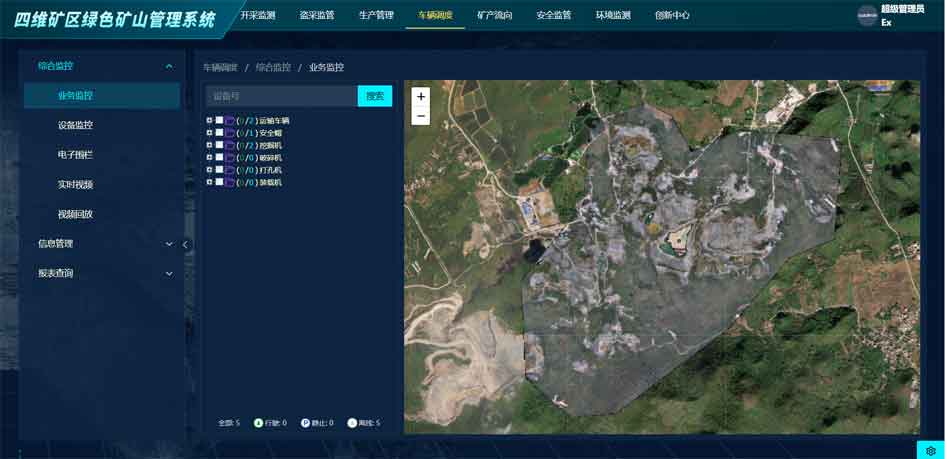This screenshot has width=945, height=459.
Task: Open 电子围栏 in the sidebar
Action: tap(75, 155)
